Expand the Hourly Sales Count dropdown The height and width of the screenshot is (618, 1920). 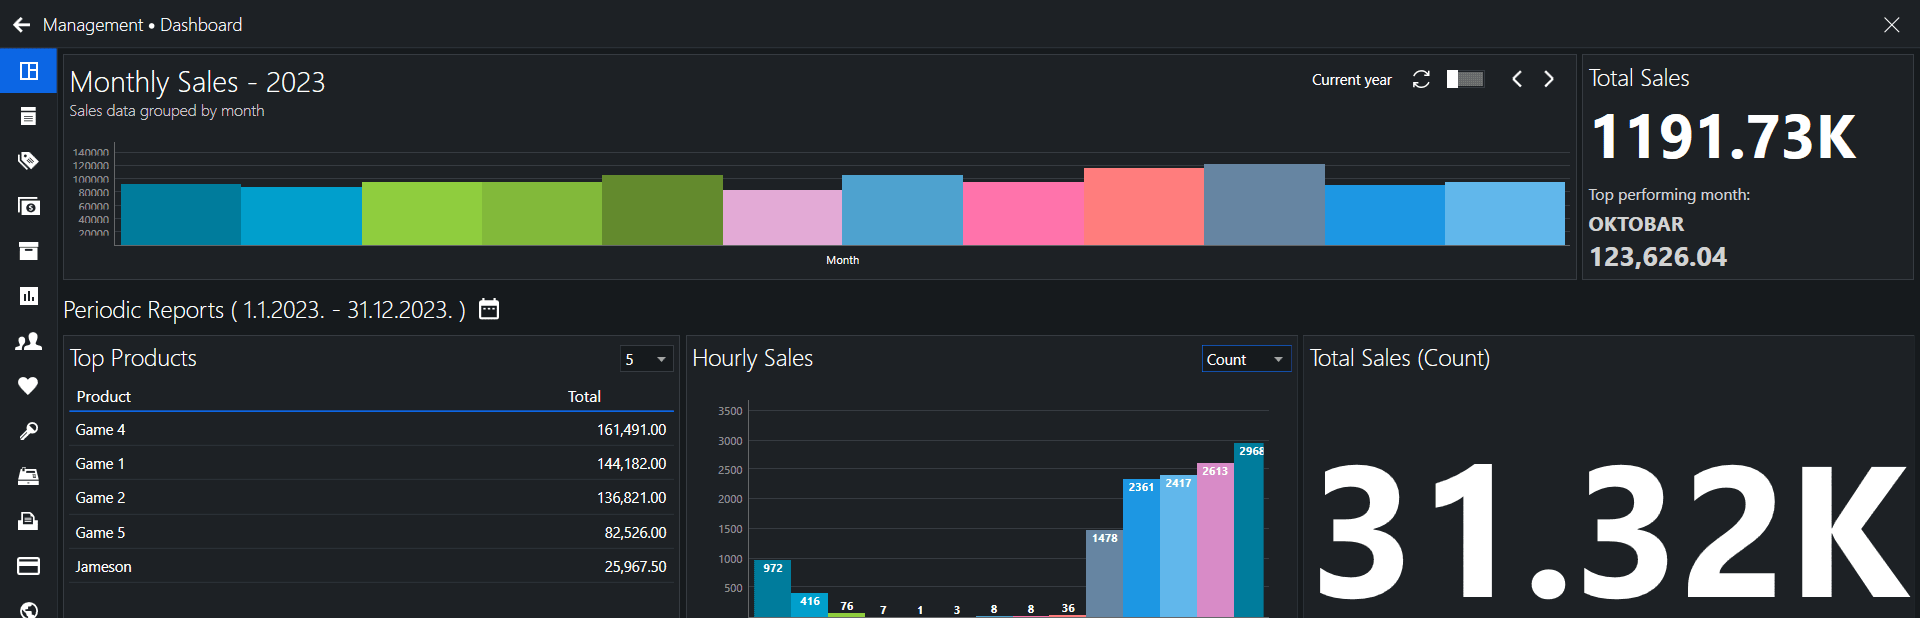click(x=1245, y=359)
